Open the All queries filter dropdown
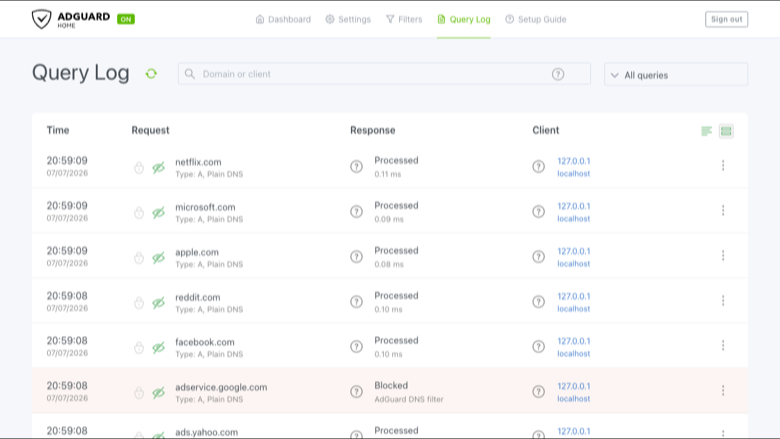This screenshot has height=439, width=780. (676, 75)
